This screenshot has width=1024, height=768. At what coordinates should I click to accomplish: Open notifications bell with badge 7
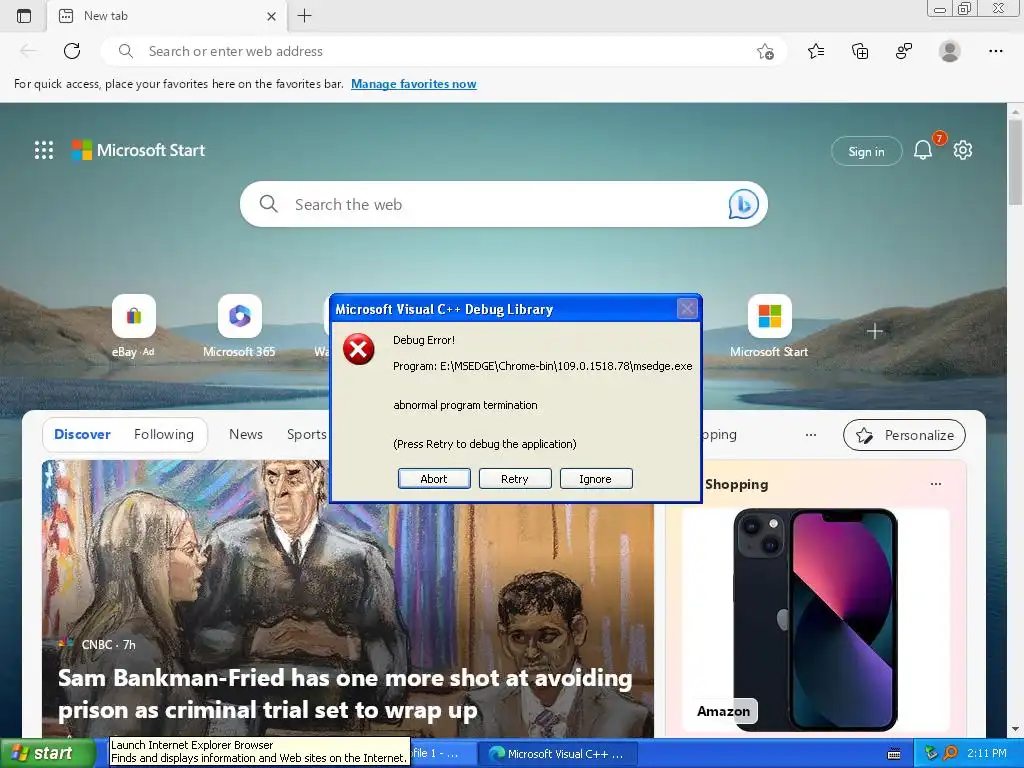pyautogui.click(x=923, y=150)
